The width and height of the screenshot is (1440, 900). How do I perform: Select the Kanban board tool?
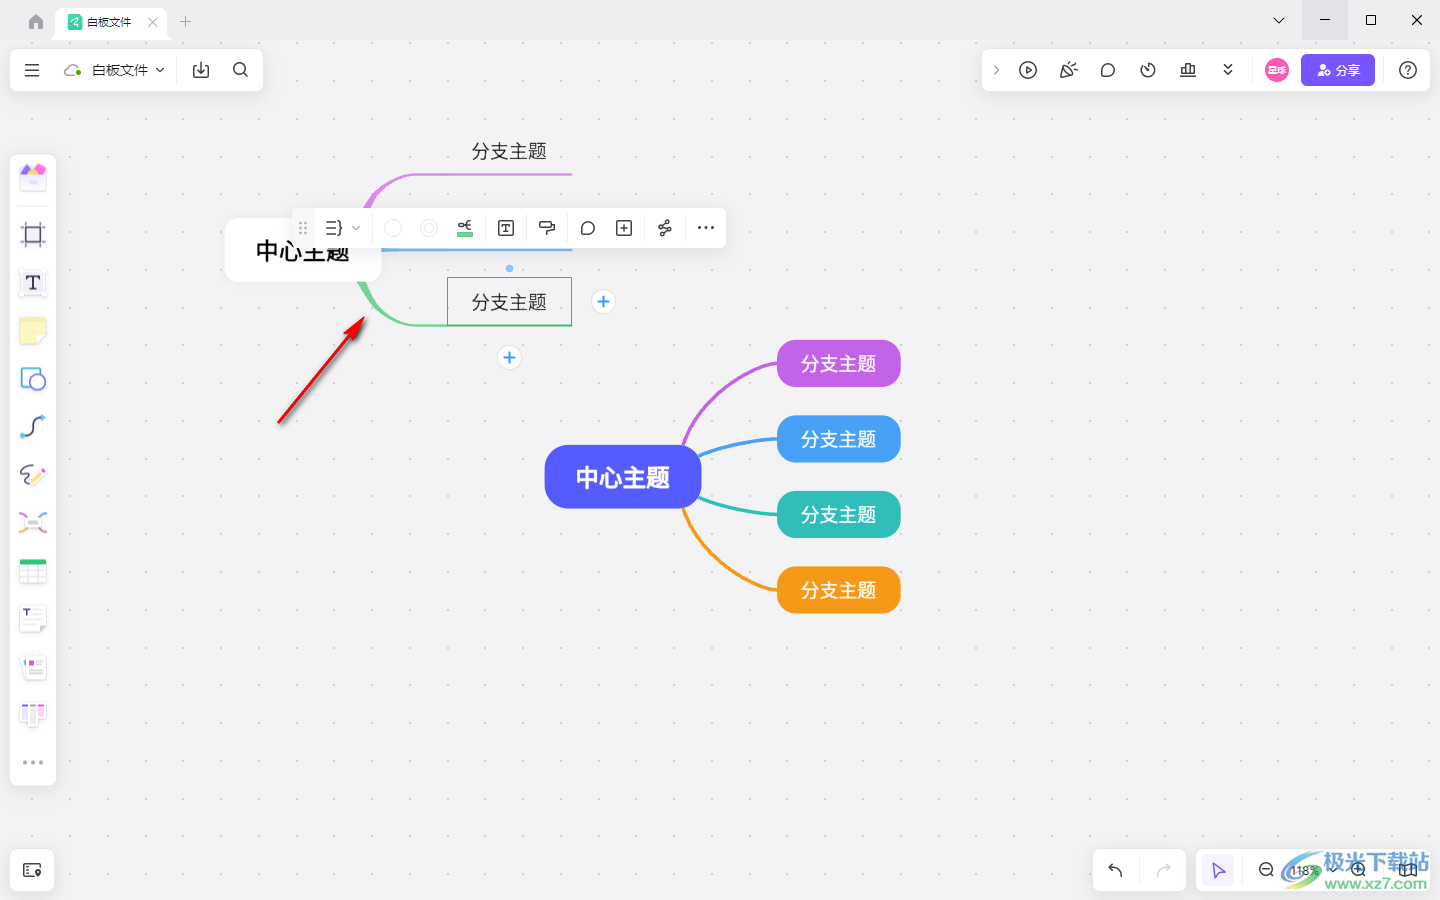coord(33,715)
